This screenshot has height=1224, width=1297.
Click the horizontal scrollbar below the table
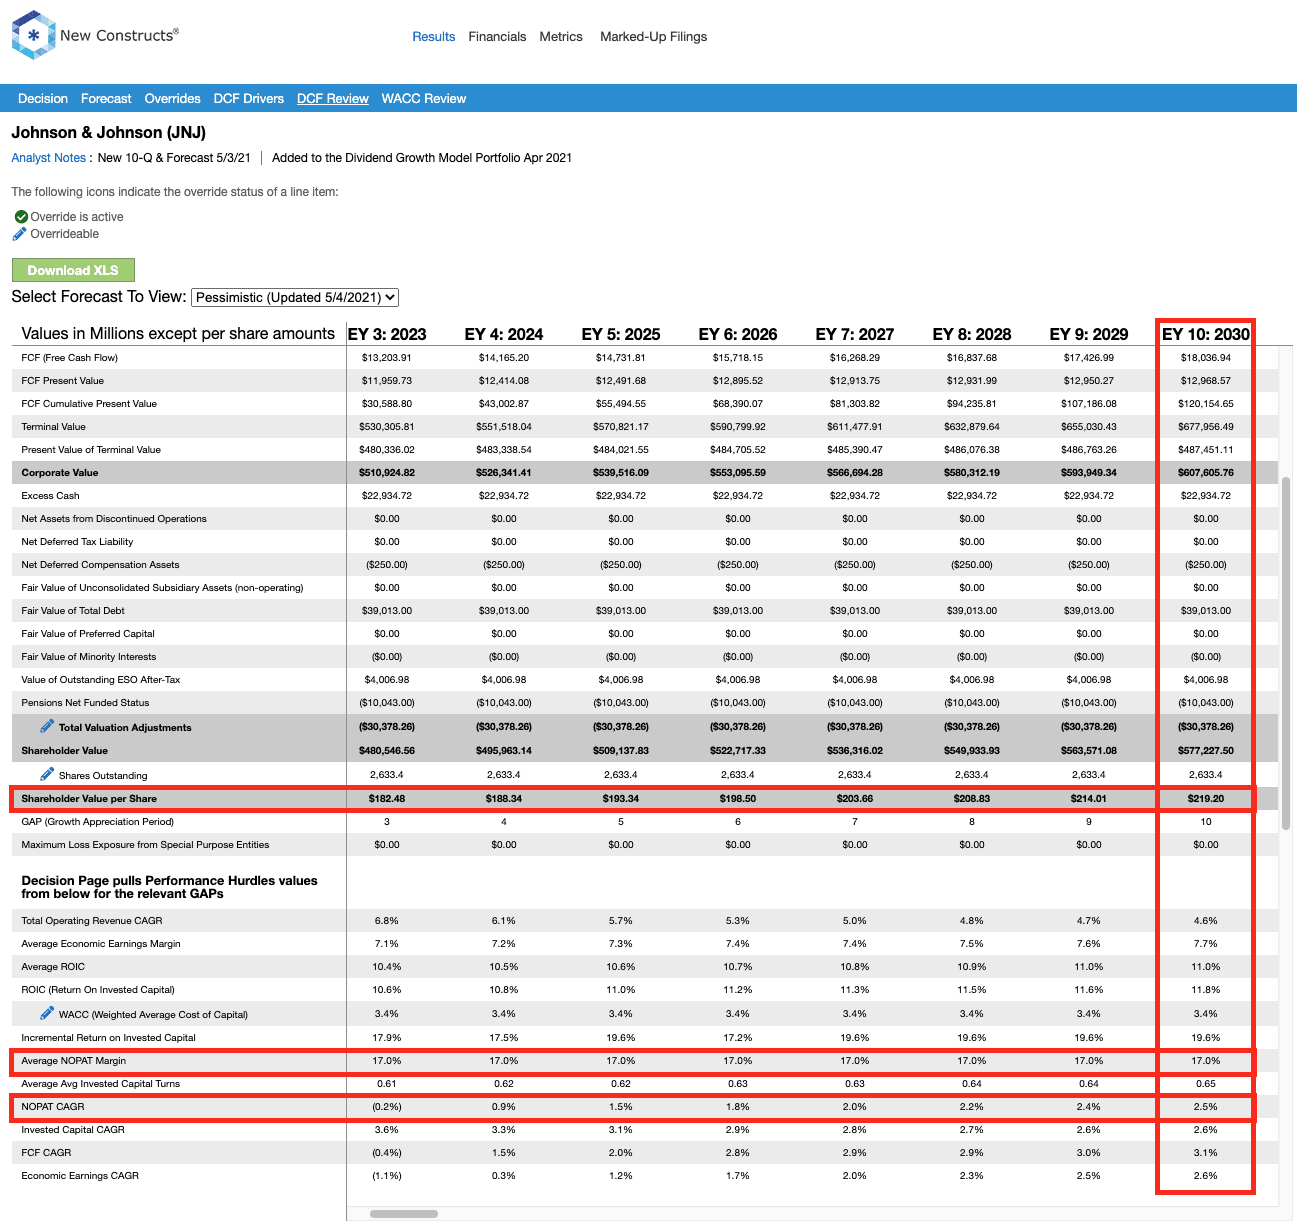coord(404,1214)
